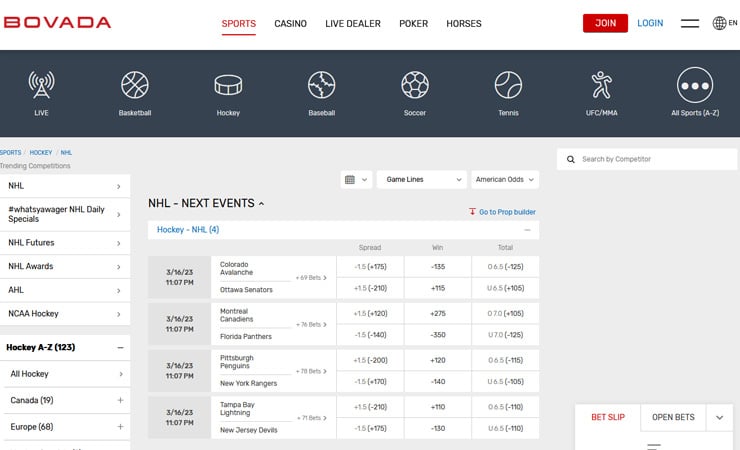
Task: Click the Colorado Avalanche team name
Action: pyautogui.click(x=236, y=268)
